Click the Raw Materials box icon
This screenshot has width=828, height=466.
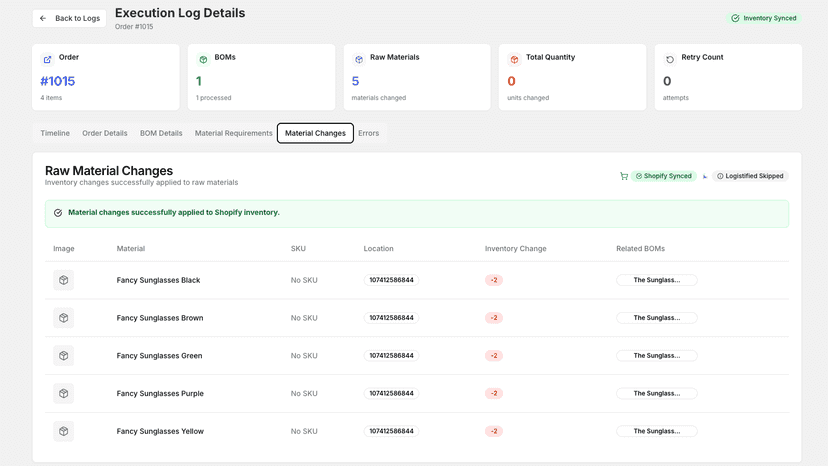coord(359,60)
